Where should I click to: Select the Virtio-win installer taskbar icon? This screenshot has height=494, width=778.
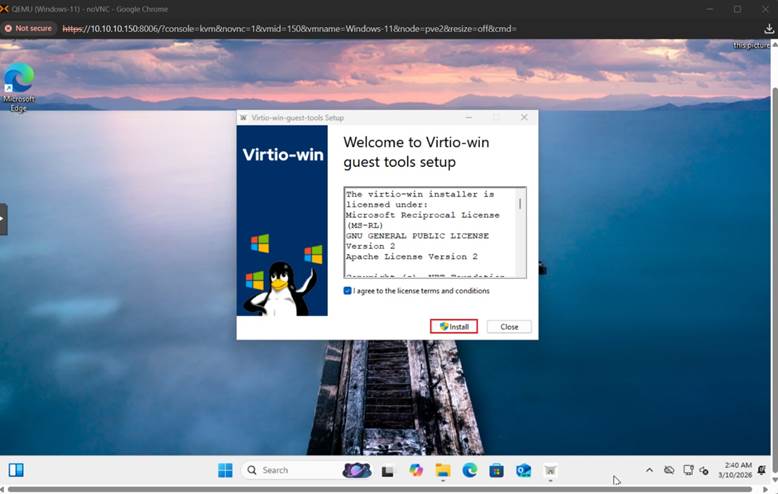coord(549,470)
